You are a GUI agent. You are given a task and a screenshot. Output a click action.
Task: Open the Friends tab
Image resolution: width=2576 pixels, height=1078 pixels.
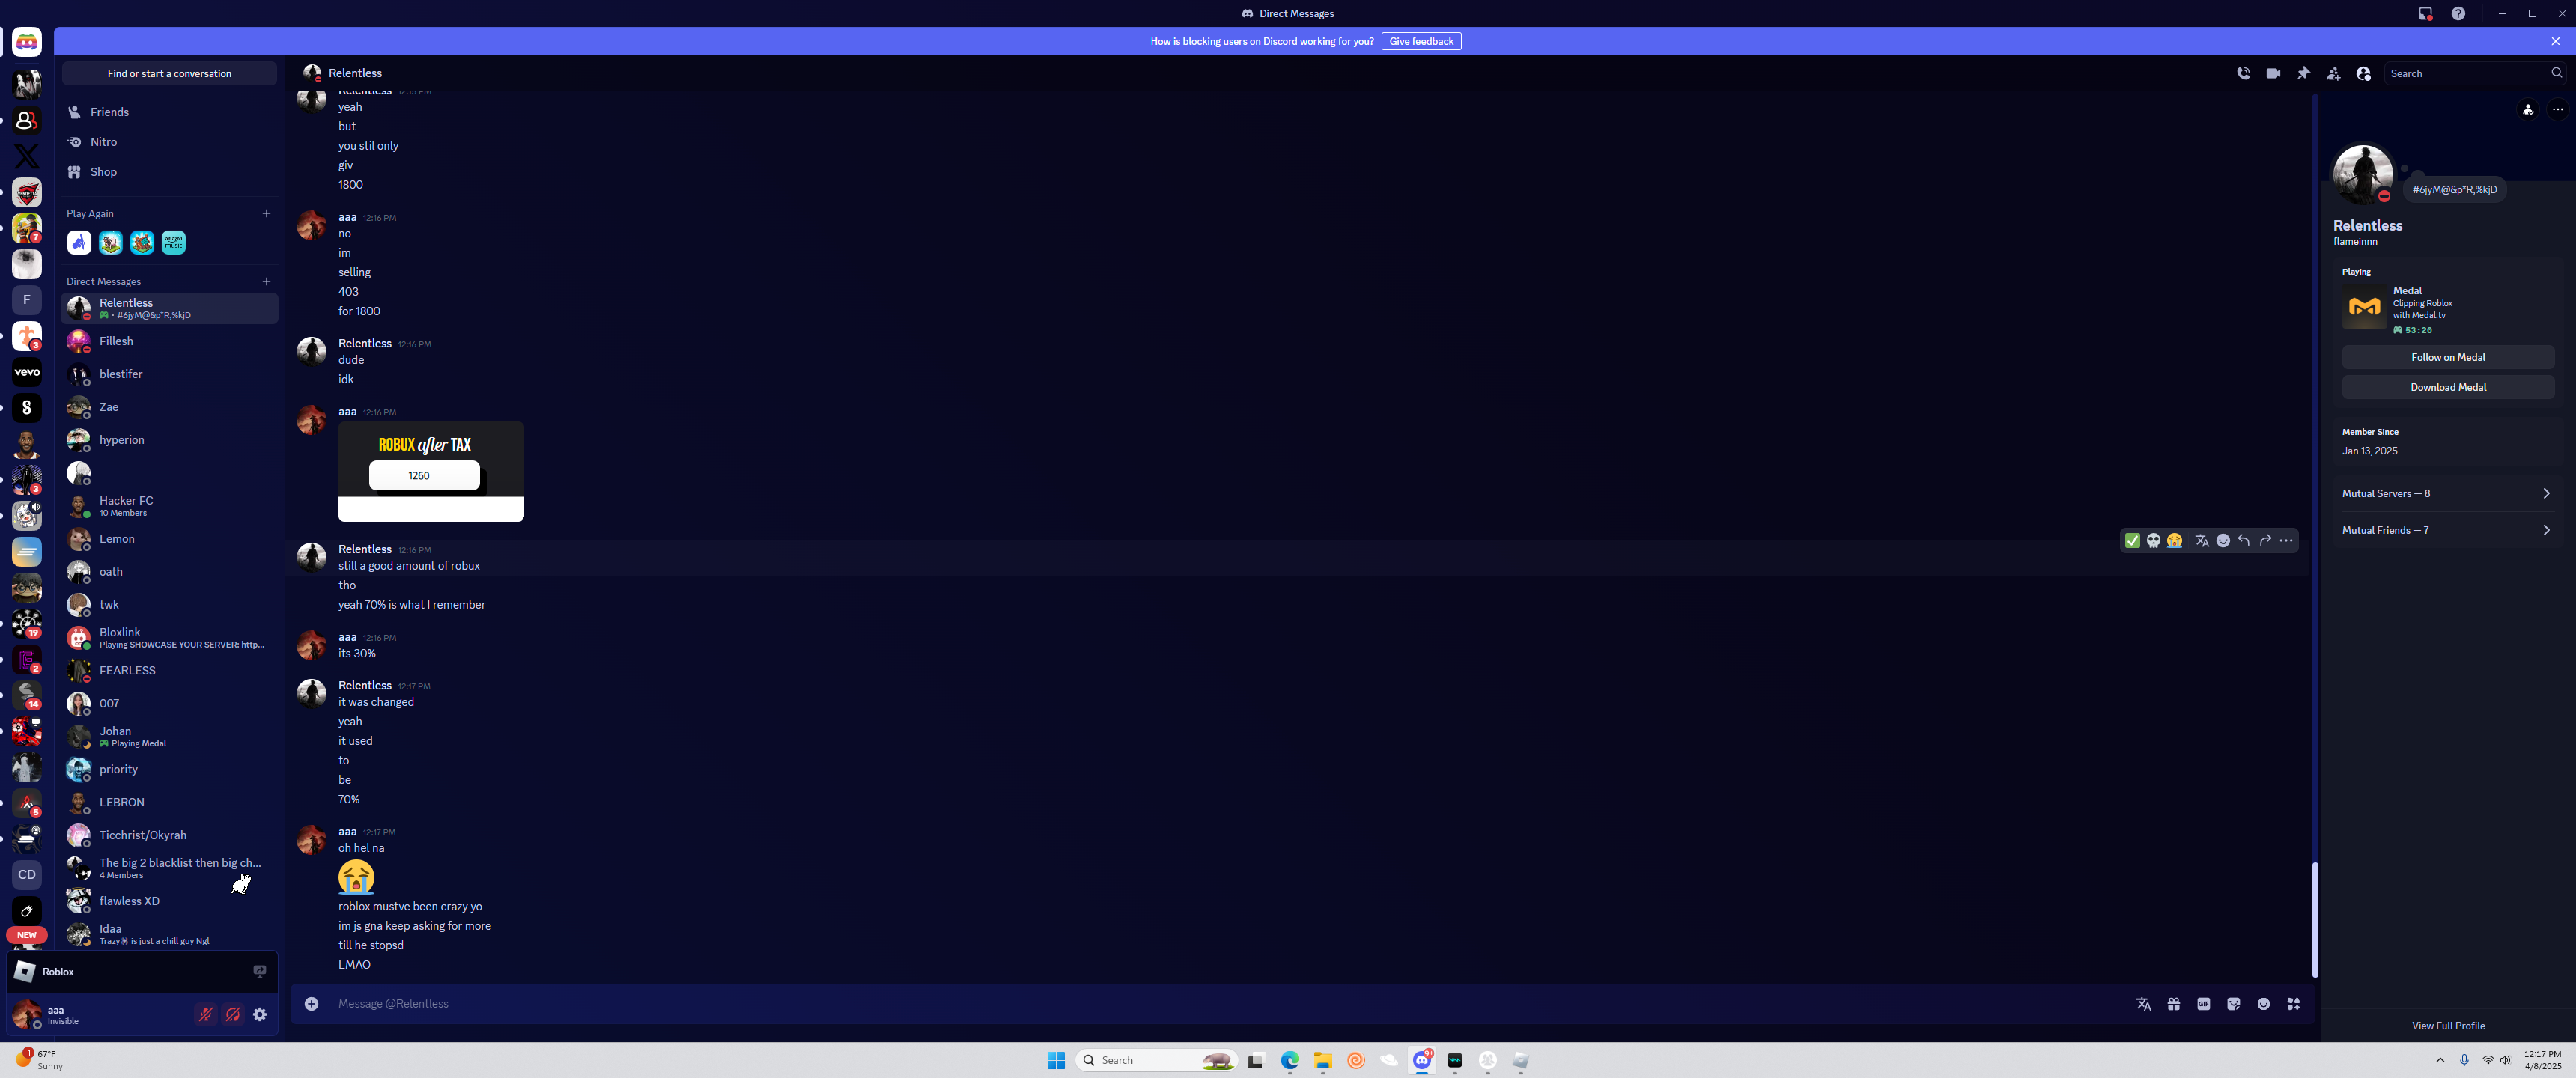109,112
